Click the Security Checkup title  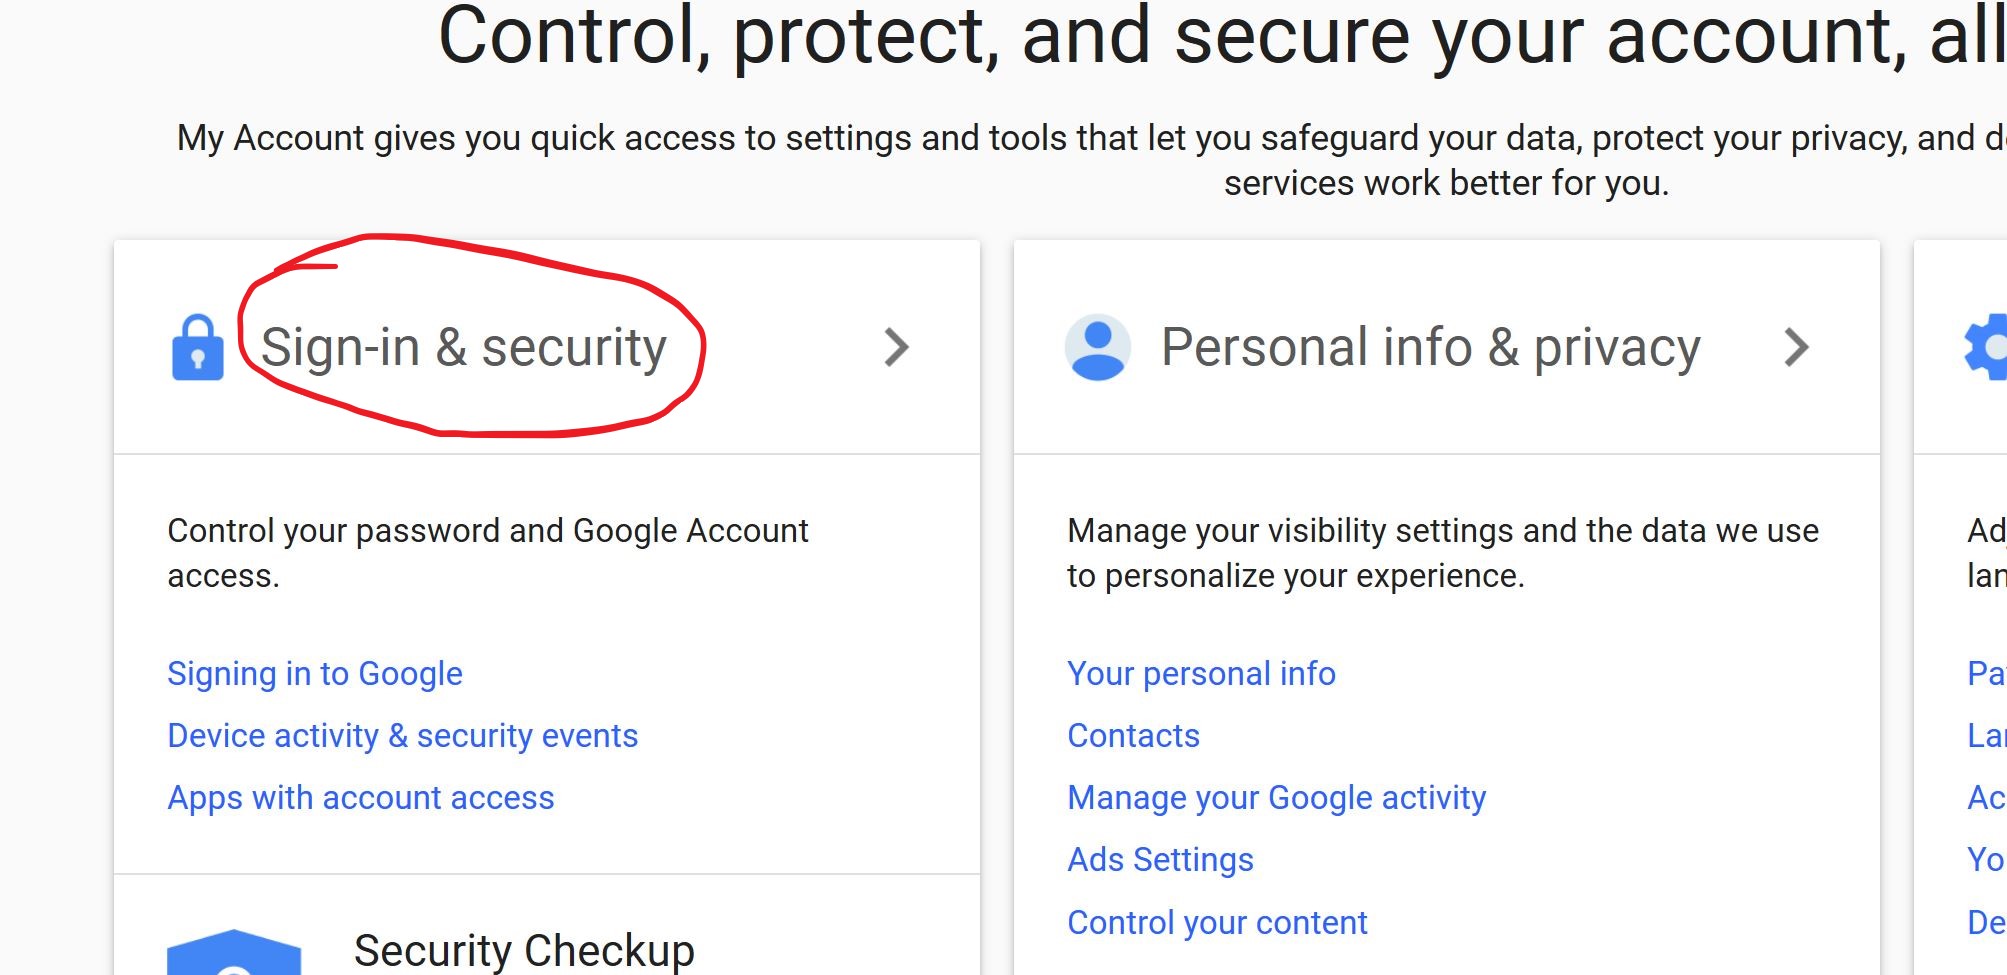coord(524,950)
